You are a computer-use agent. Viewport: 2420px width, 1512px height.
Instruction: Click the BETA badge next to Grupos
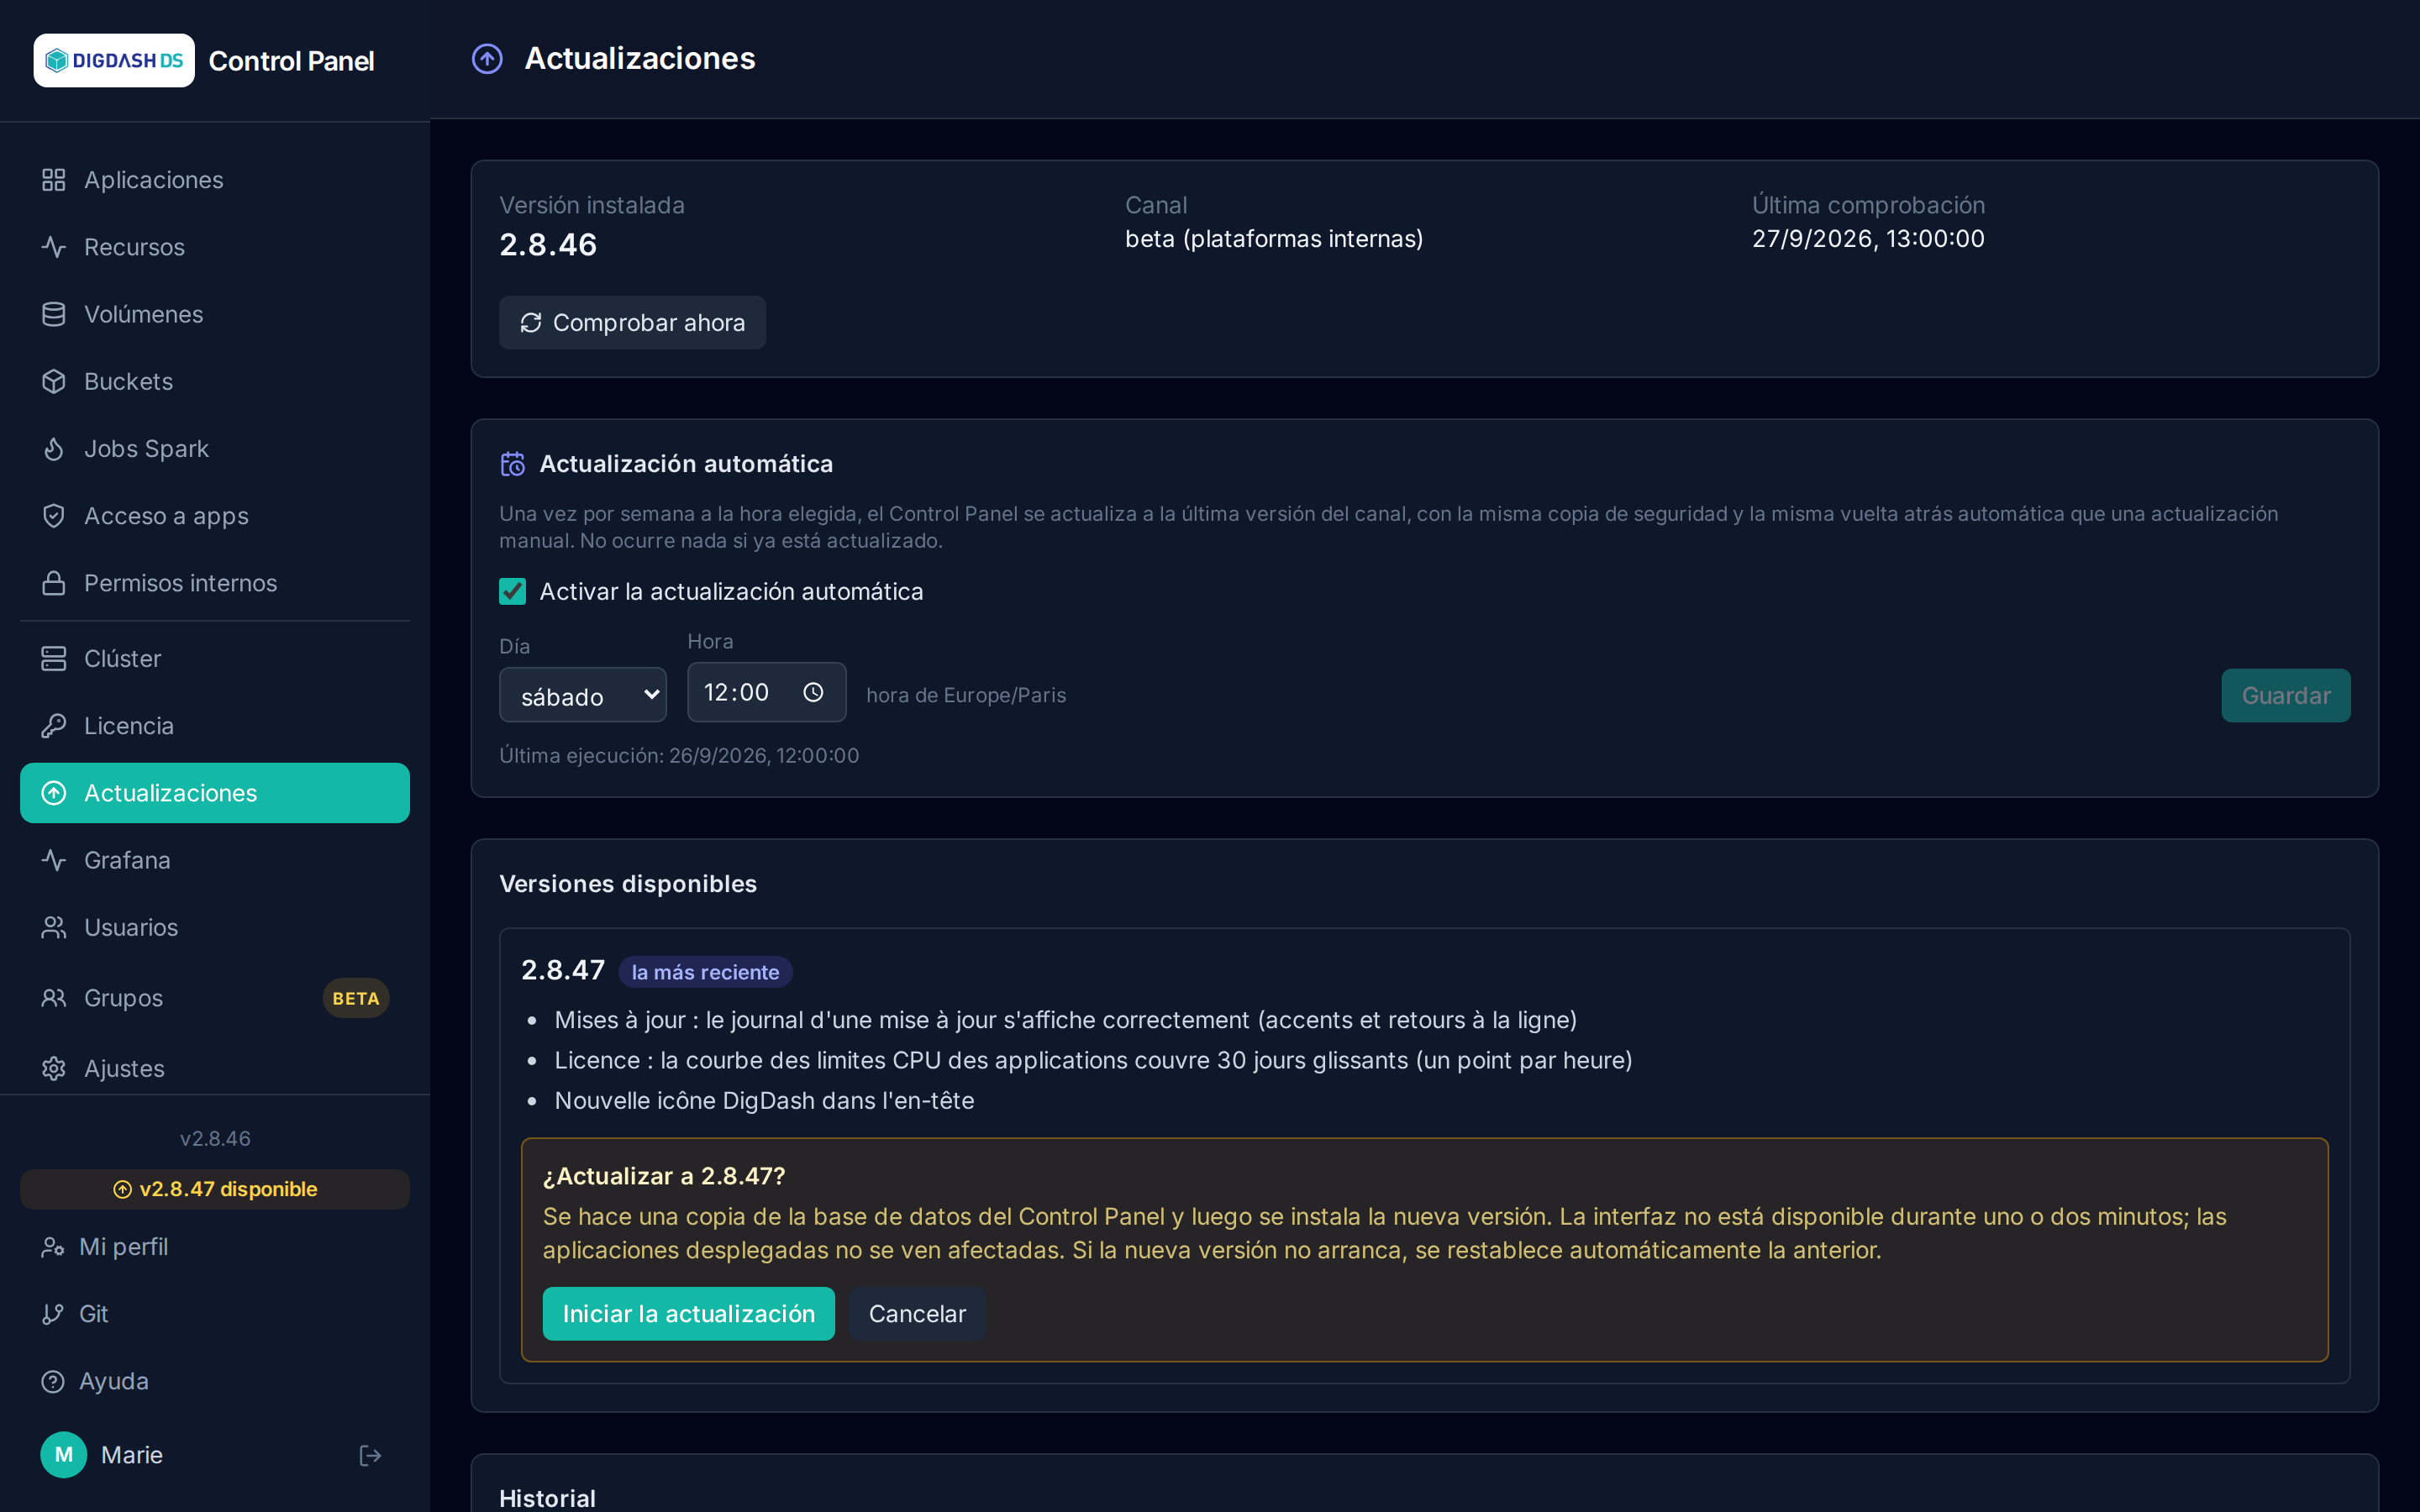pyautogui.click(x=355, y=998)
